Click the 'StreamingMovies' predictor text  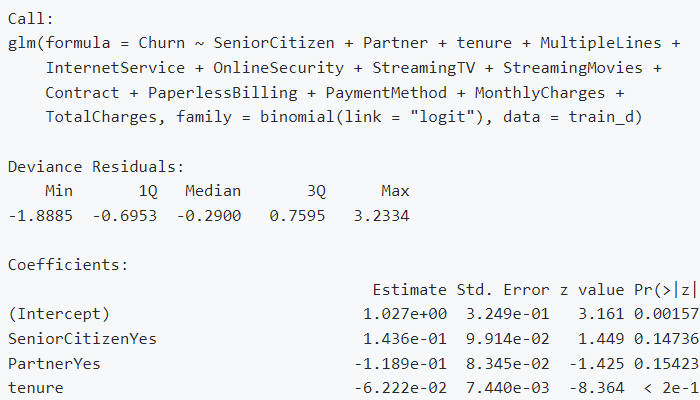(x=573, y=68)
